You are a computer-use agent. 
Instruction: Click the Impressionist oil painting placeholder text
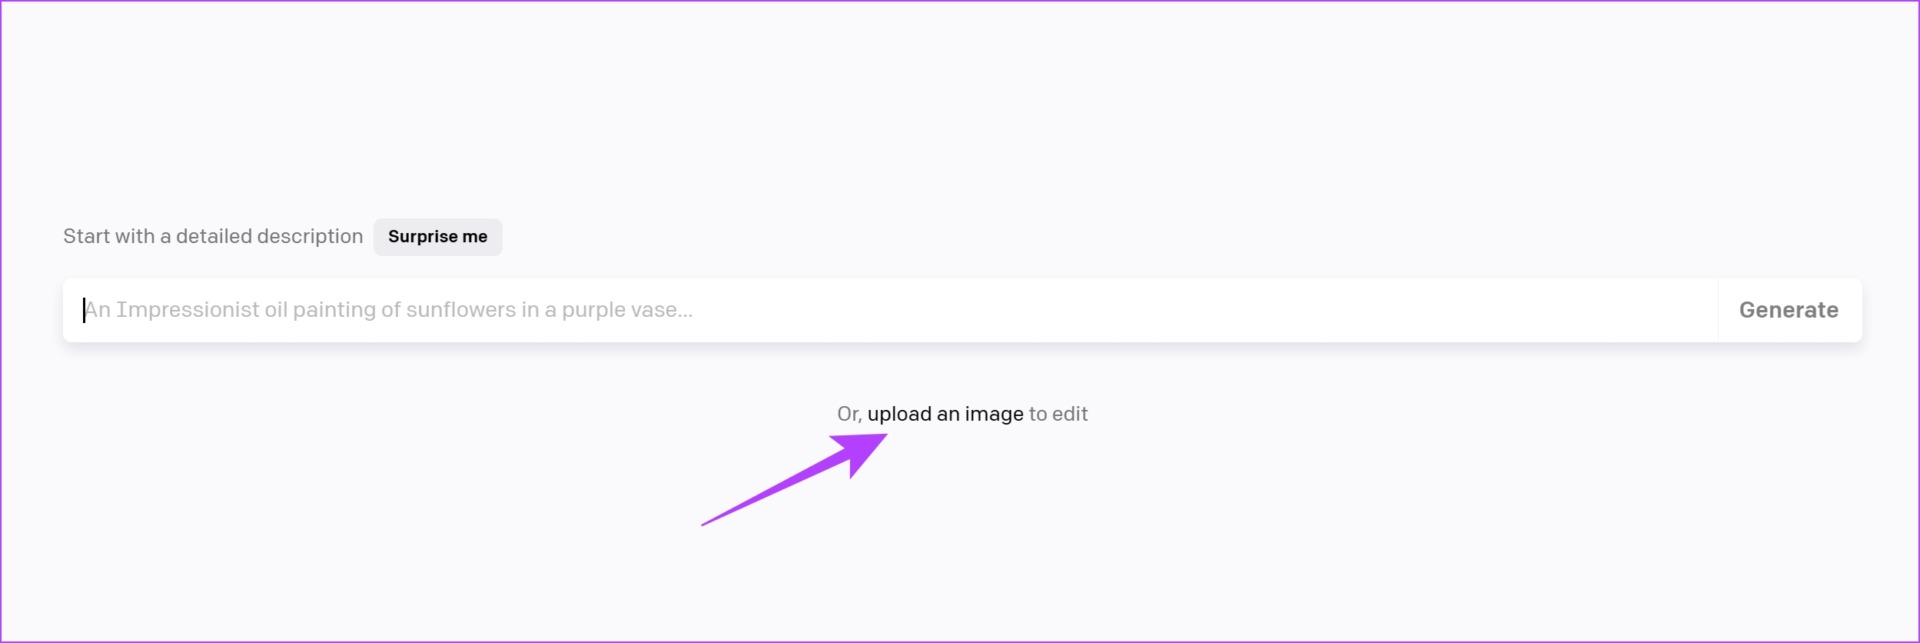[x=388, y=310]
